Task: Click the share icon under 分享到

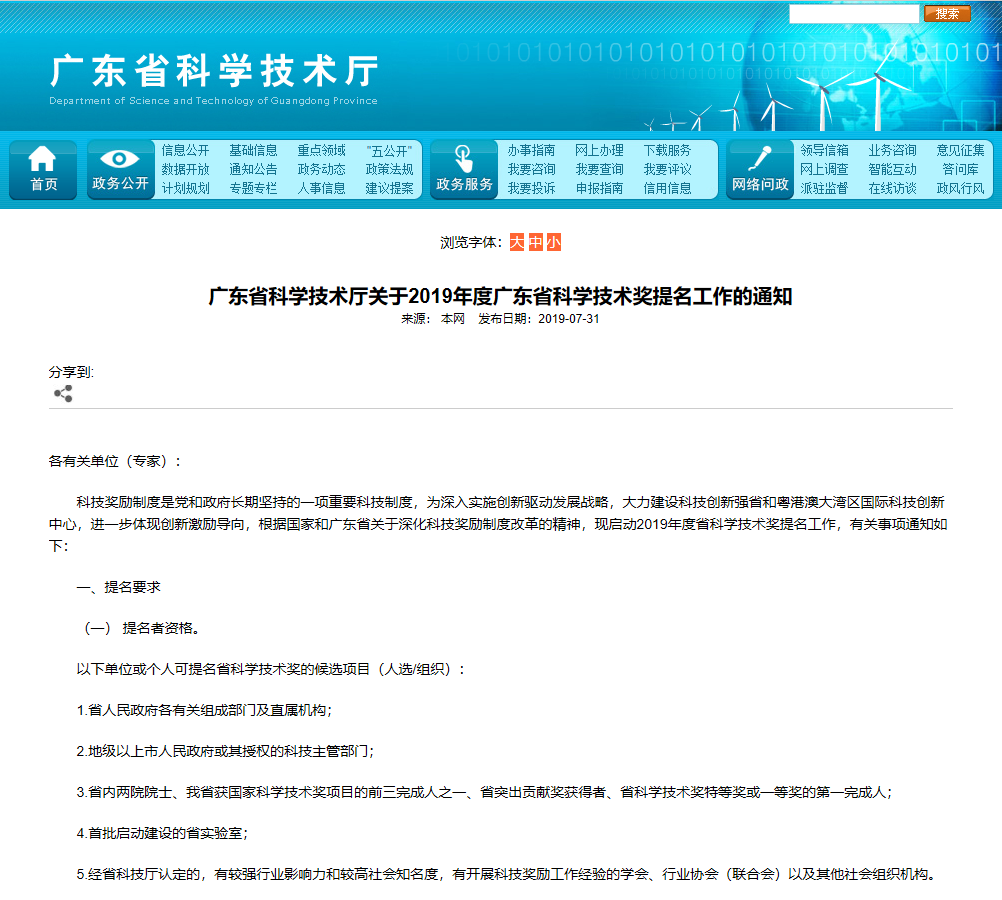Action: click(63, 394)
